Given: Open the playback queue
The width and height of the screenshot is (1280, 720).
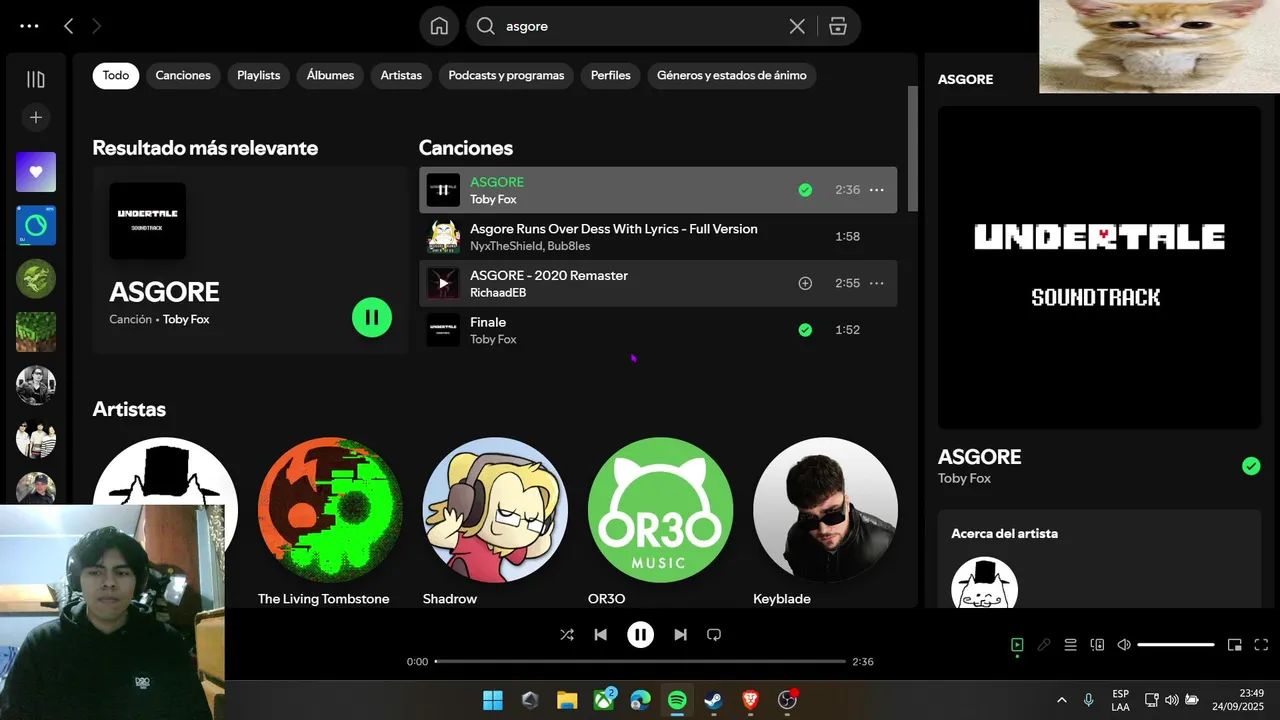Looking at the screenshot, I should pos(1070,645).
